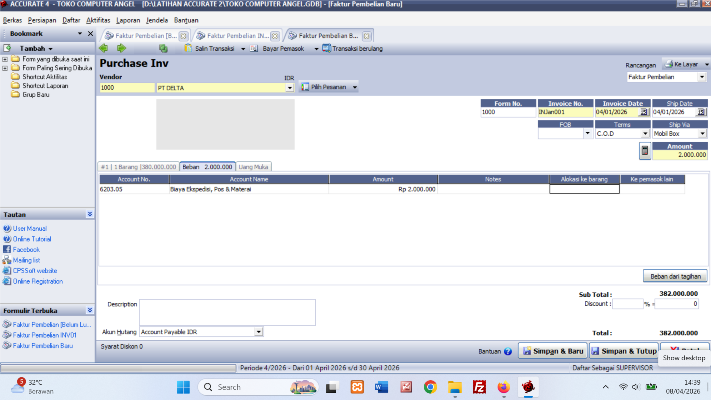This screenshot has height=400, width=711.
Task: Open the Bookmark panel dropdown arrow
Action: 80,34
